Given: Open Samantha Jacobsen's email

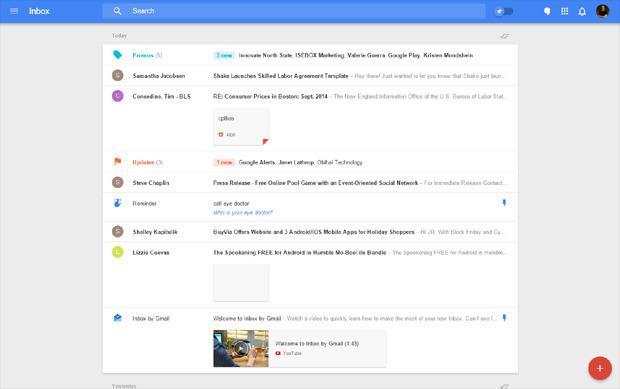Looking at the screenshot, I should pyautogui.click(x=310, y=76).
